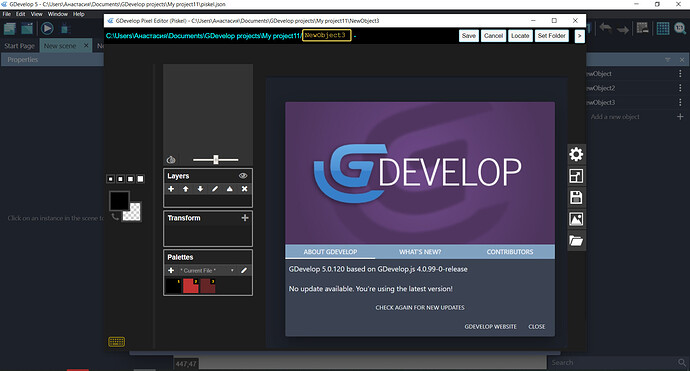Create a new palette with plus icon

171,270
